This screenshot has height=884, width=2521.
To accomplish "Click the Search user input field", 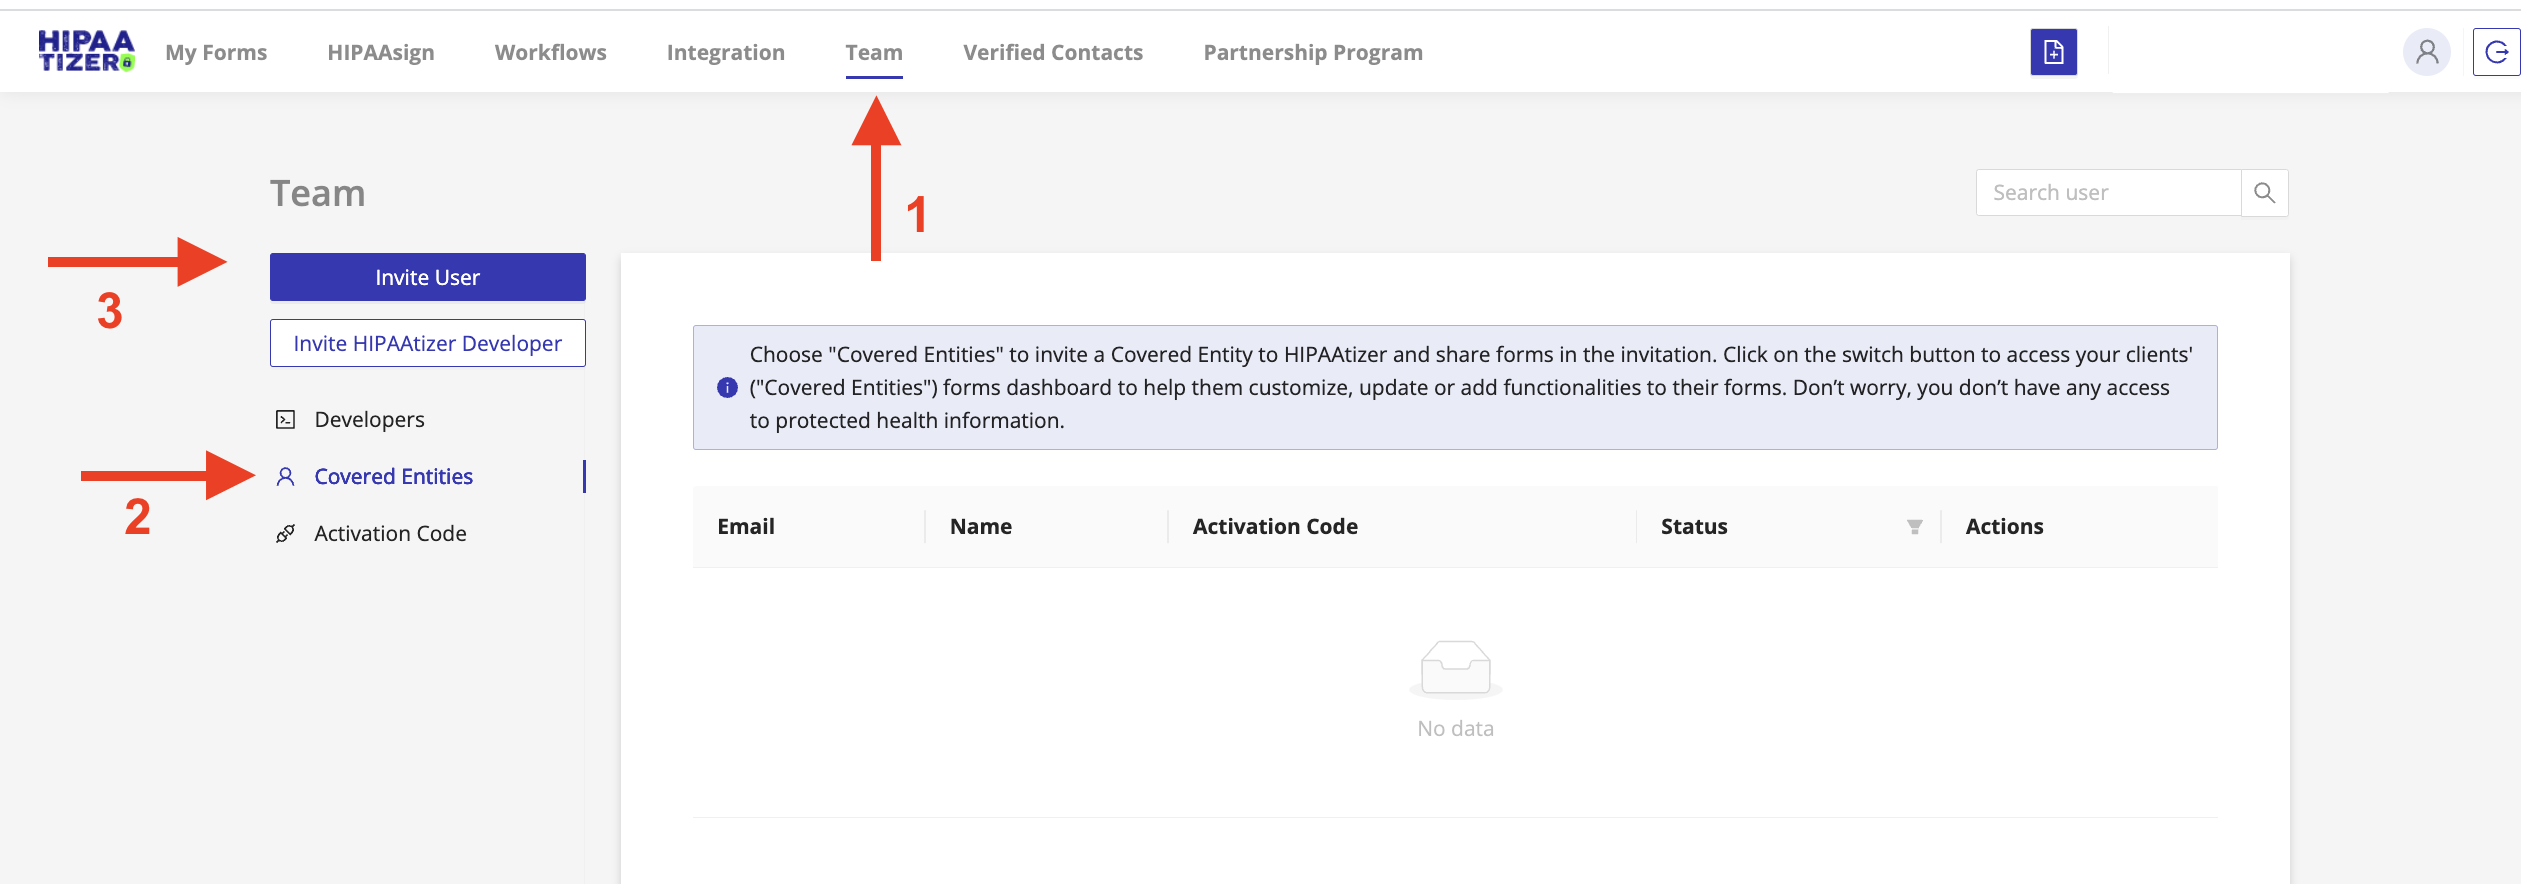I will click(2108, 193).
